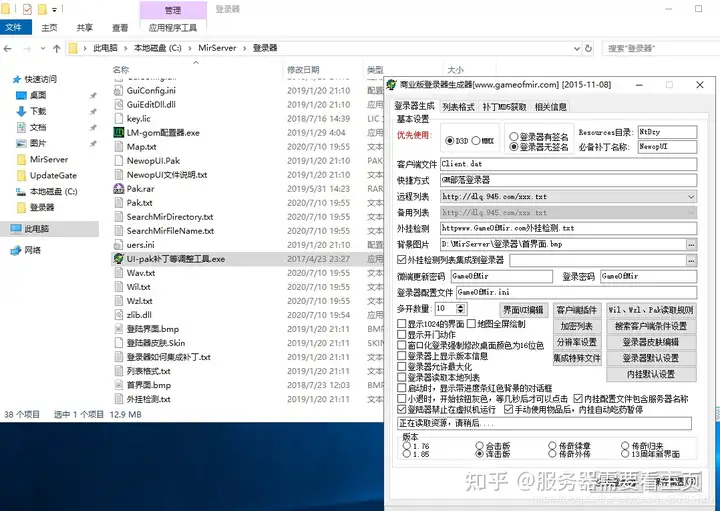Expand MirServer breadcrumb chevron
The width and height of the screenshot is (720, 511).
[x=244, y=48]
